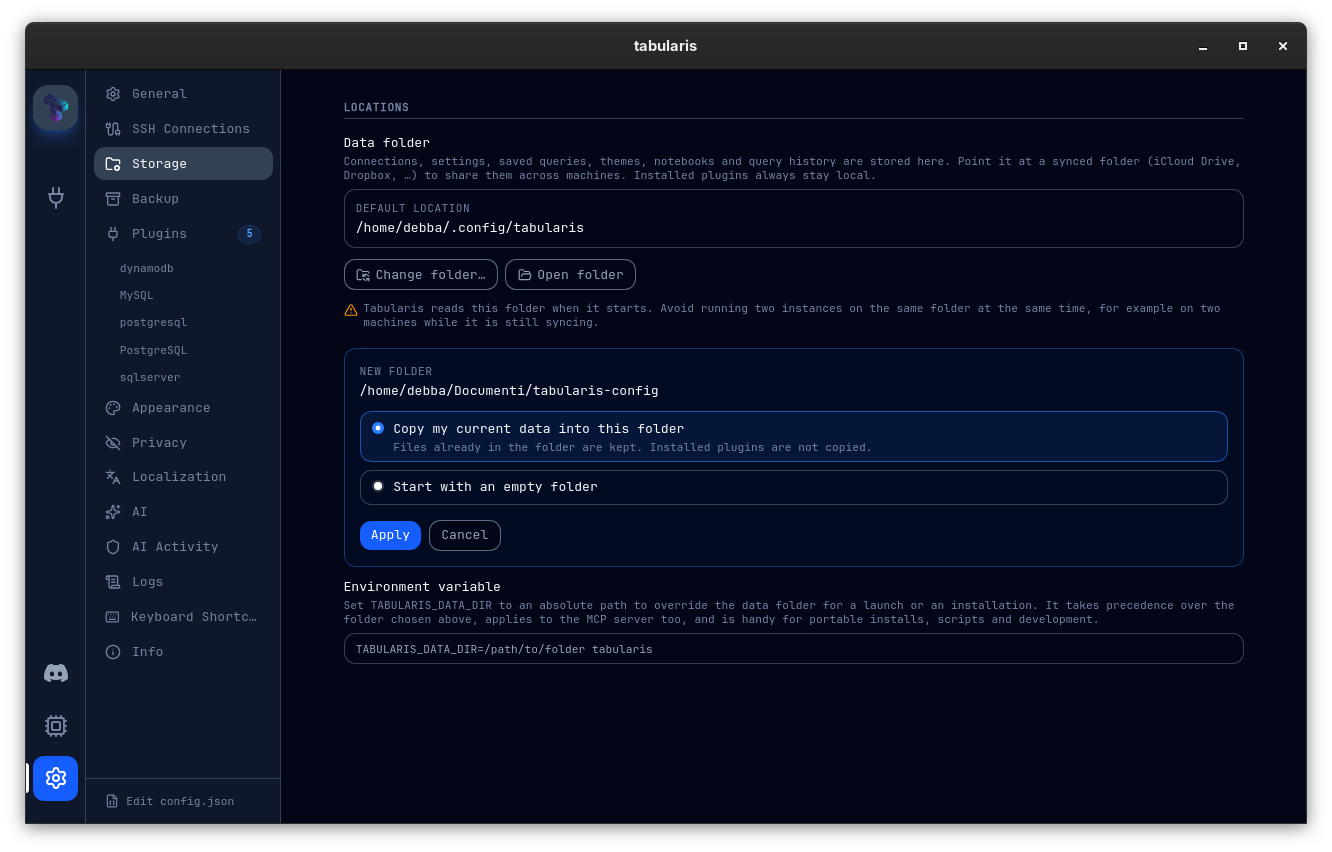Click the Open folder button
This screenshot has height=852, width=1332.
click(570, 275)
